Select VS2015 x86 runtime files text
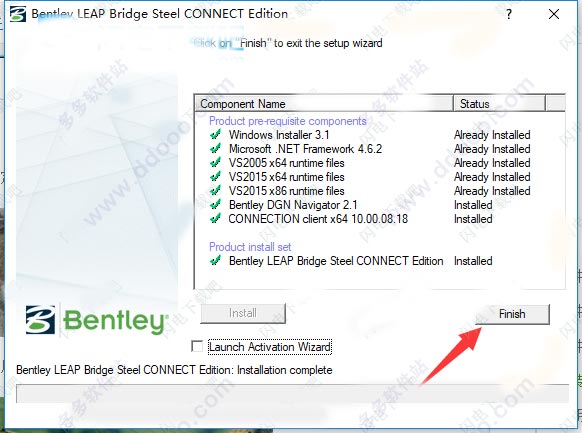582x433 pixels. [287, 191]
